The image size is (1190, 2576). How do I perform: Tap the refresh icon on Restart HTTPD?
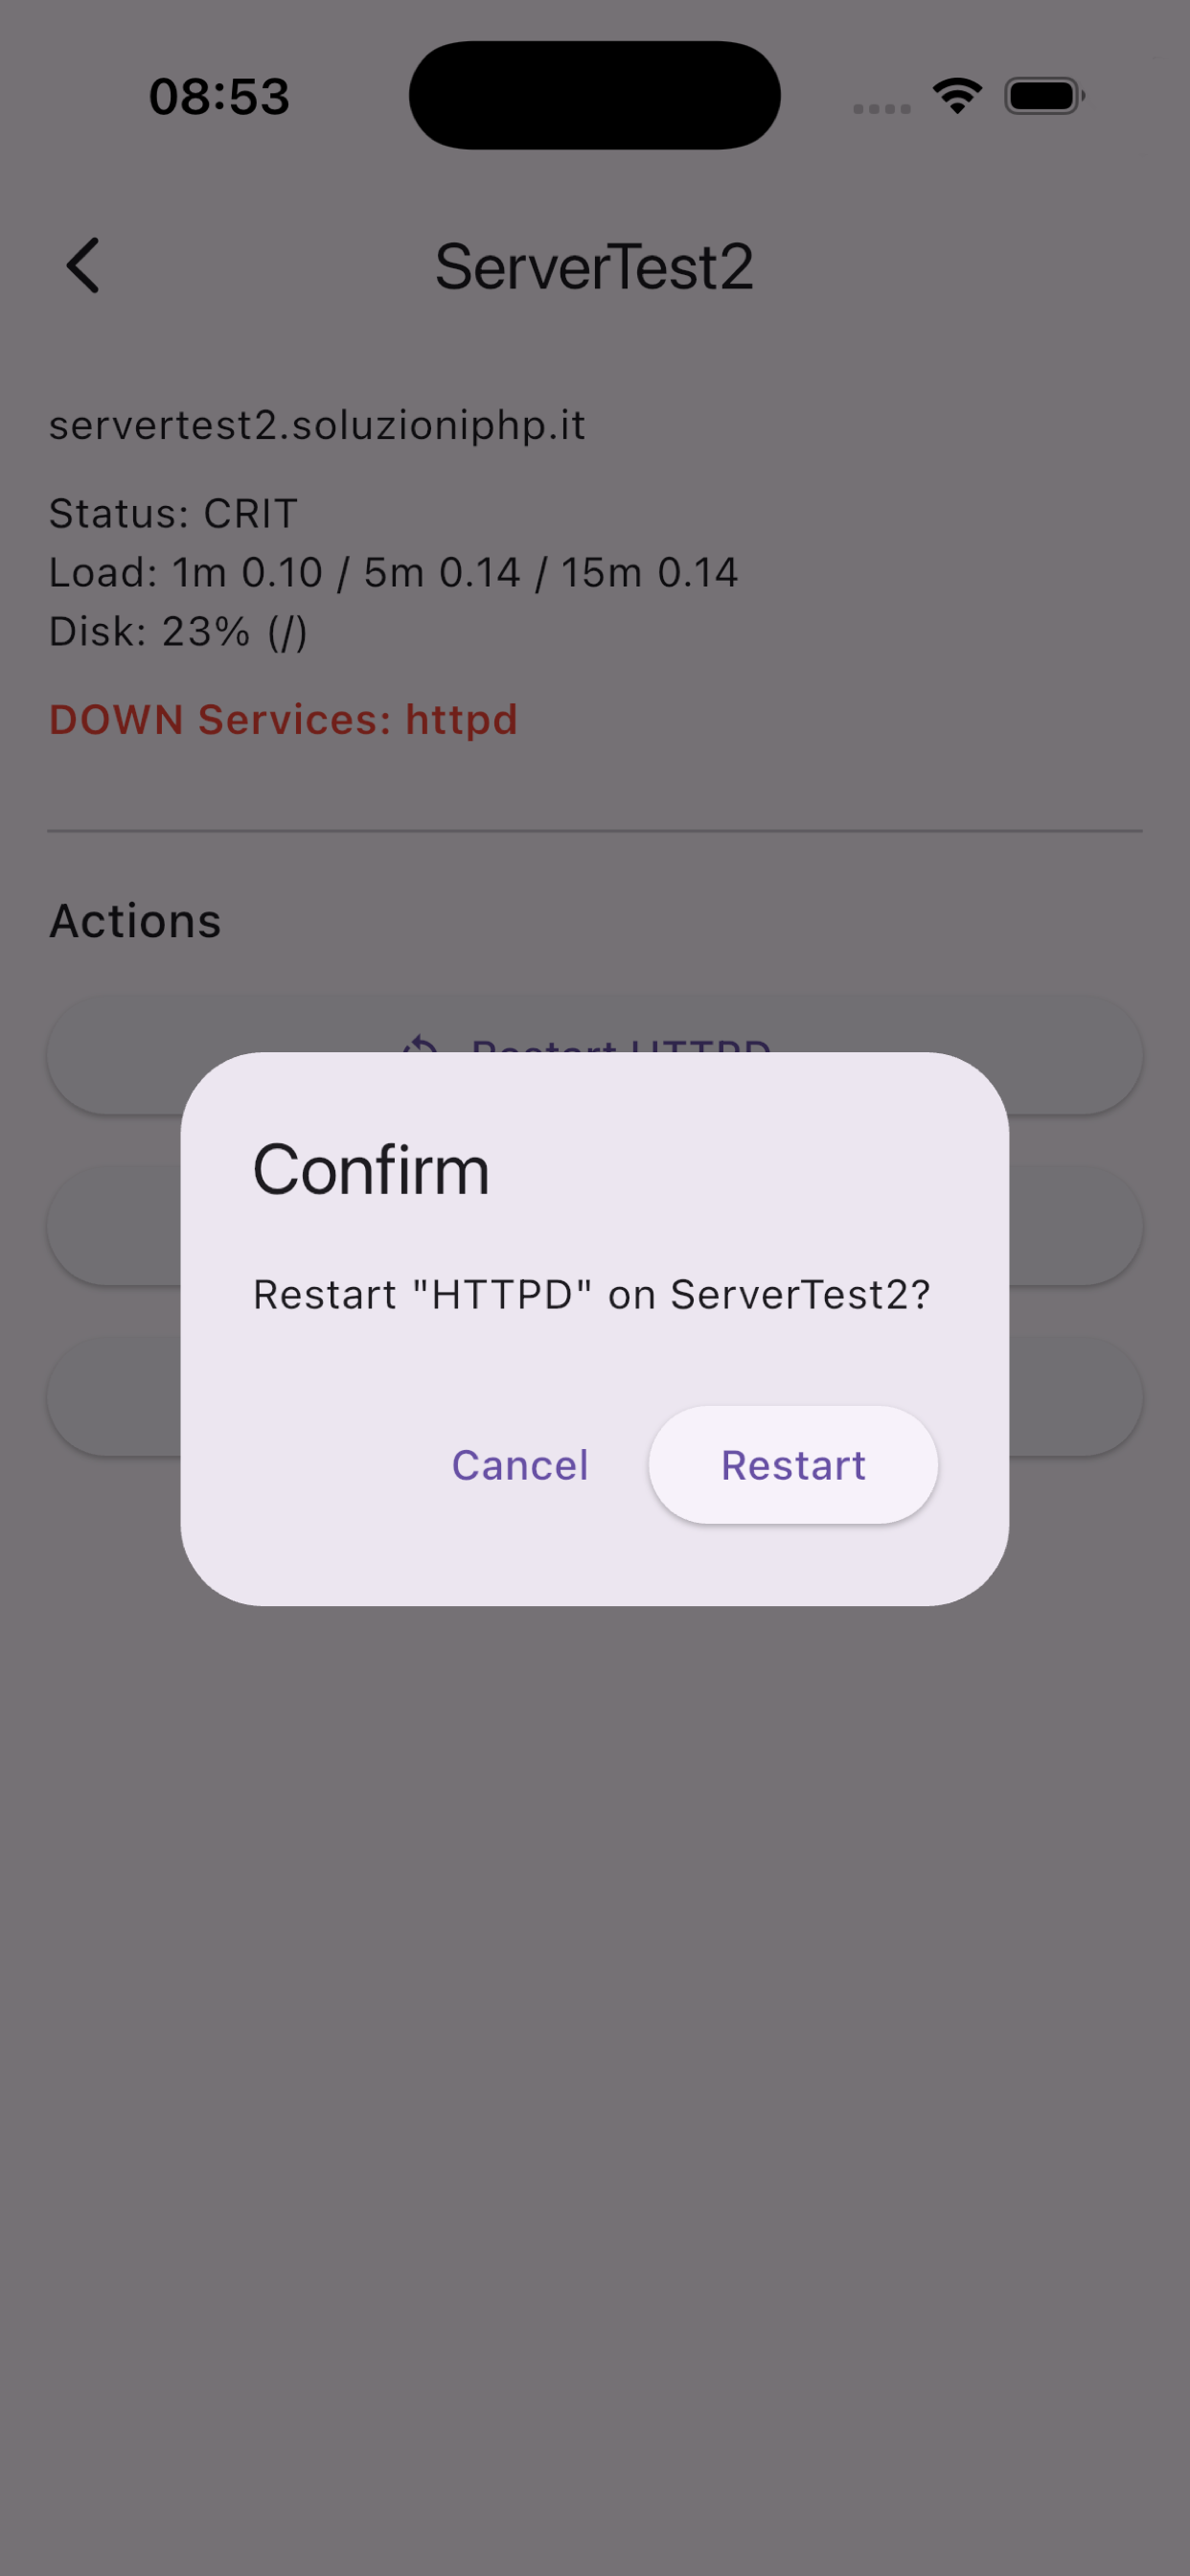[420, 1045]
